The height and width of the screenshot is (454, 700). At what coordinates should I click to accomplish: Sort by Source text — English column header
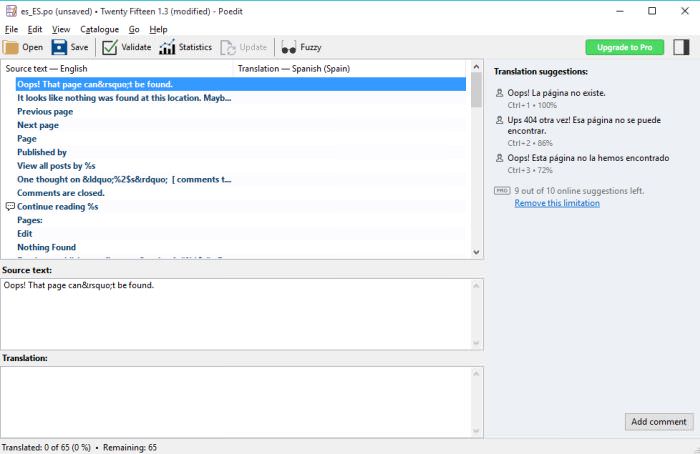coord(118,69)
